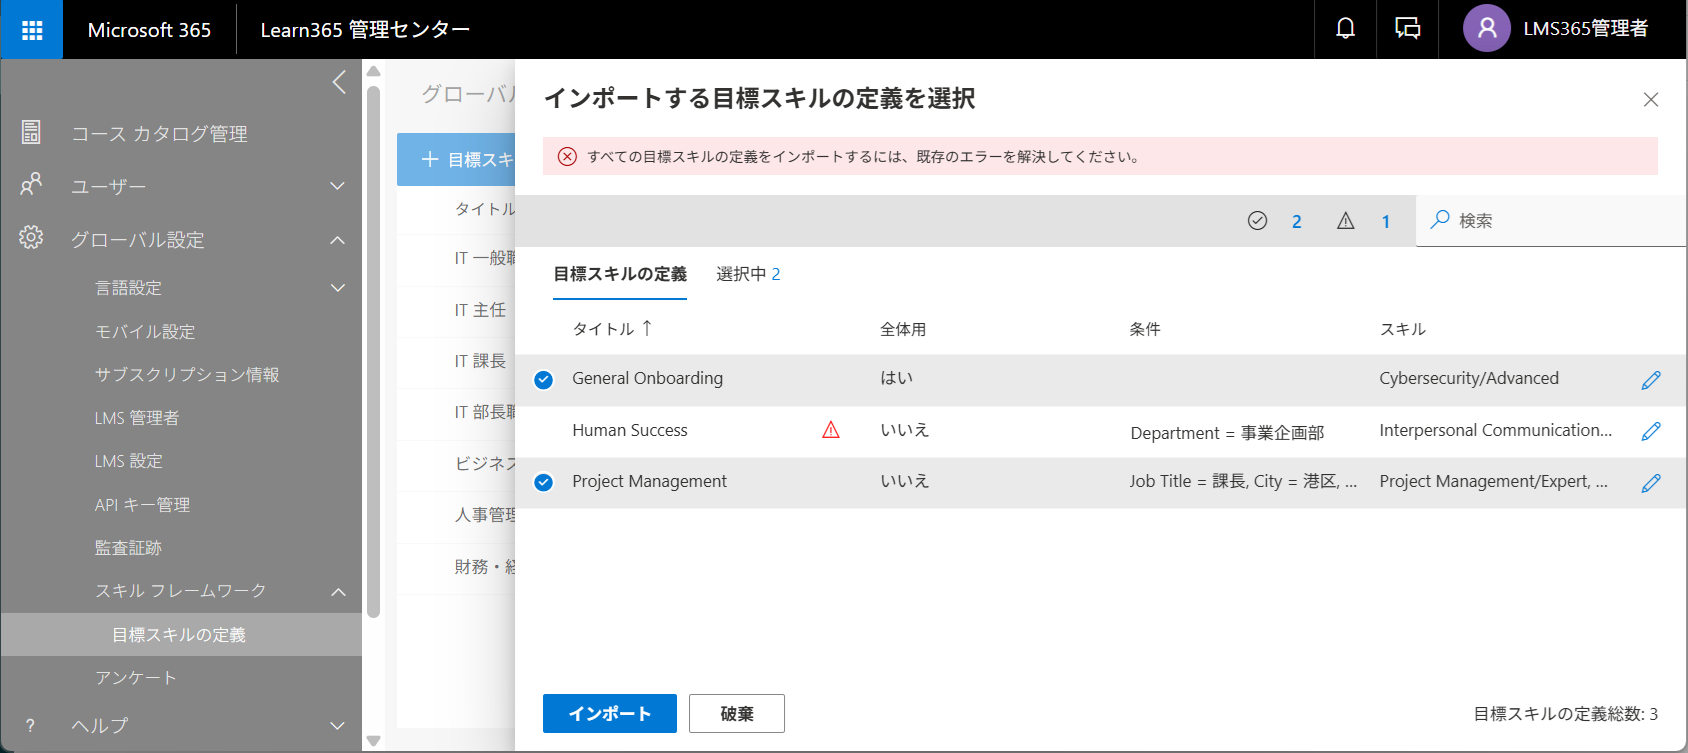Open the LMS365管理者 account avatar

[x=1487, y=29]
